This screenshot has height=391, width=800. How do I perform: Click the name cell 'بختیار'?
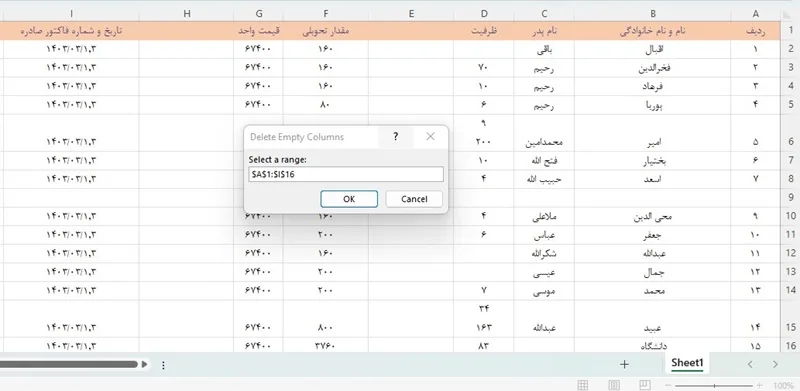click(653, 161)
